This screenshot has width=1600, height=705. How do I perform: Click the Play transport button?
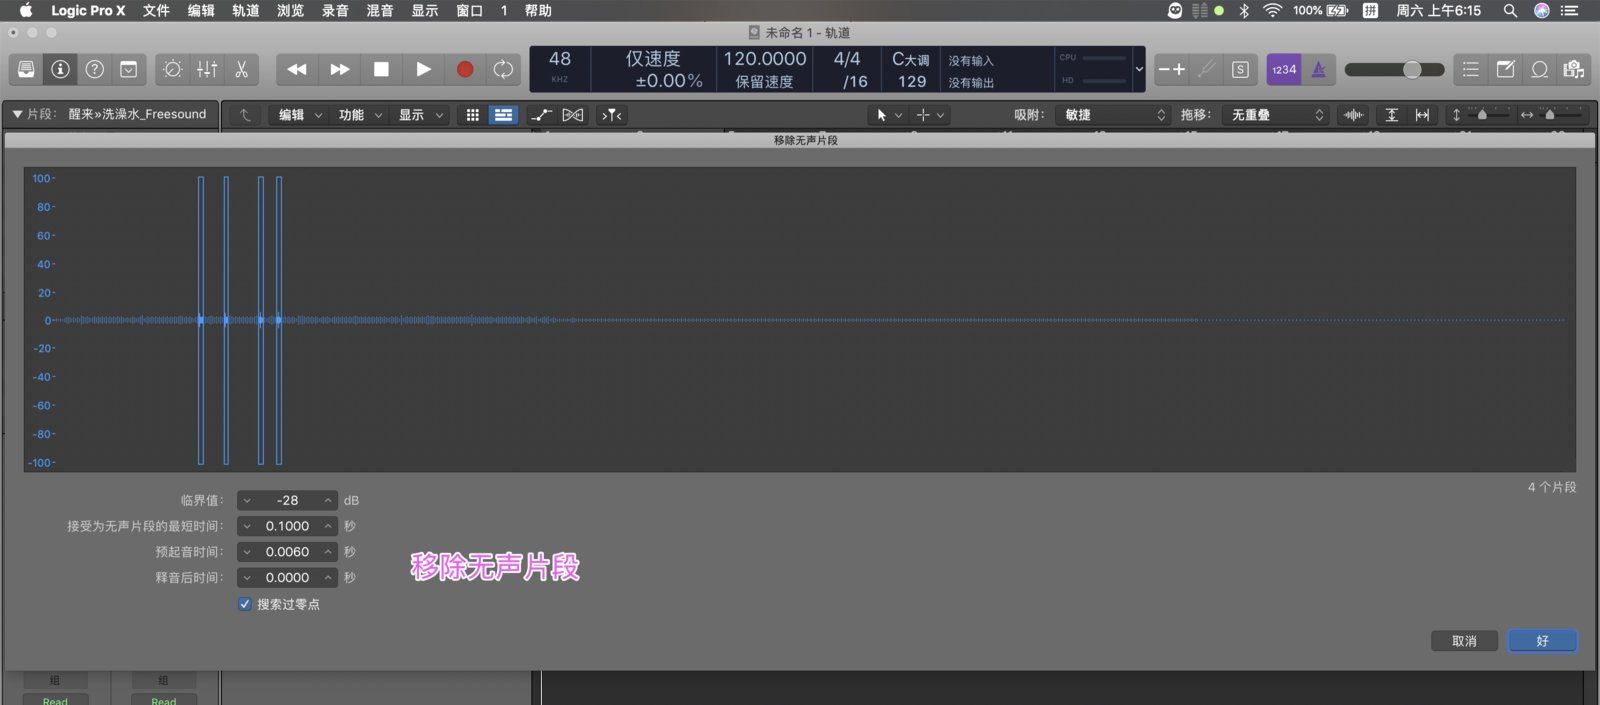[x=423, y=69]
